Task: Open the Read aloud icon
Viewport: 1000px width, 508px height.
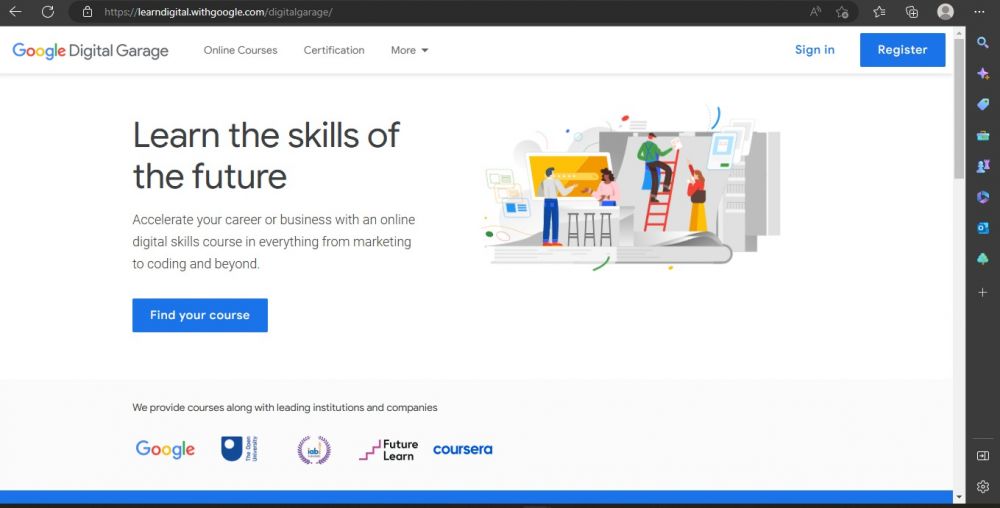Action: (815, 11)
